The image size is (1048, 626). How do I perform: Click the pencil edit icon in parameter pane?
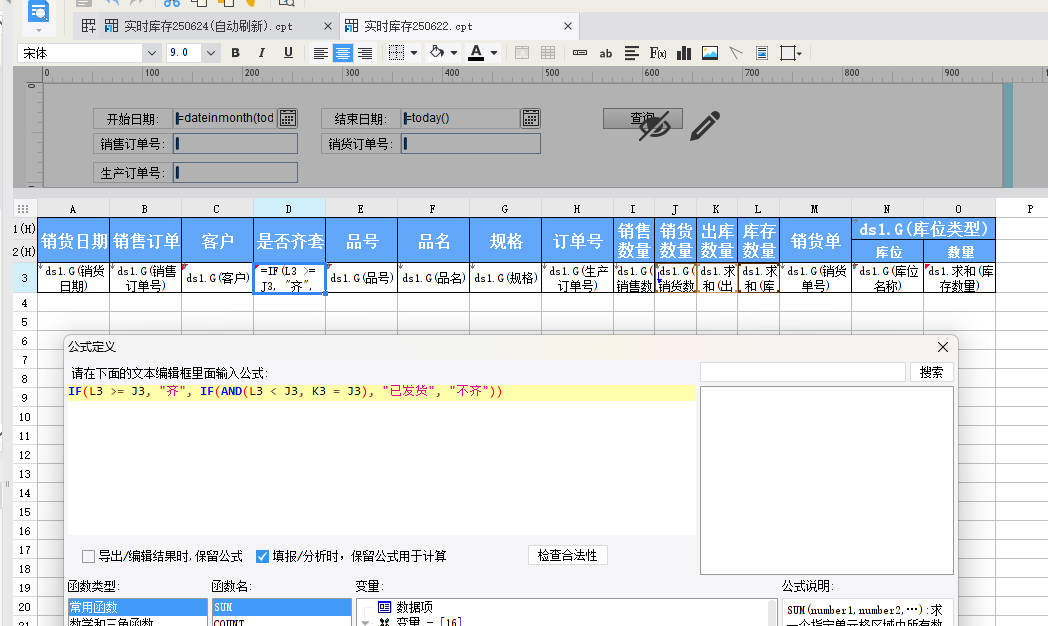point(704,125)
